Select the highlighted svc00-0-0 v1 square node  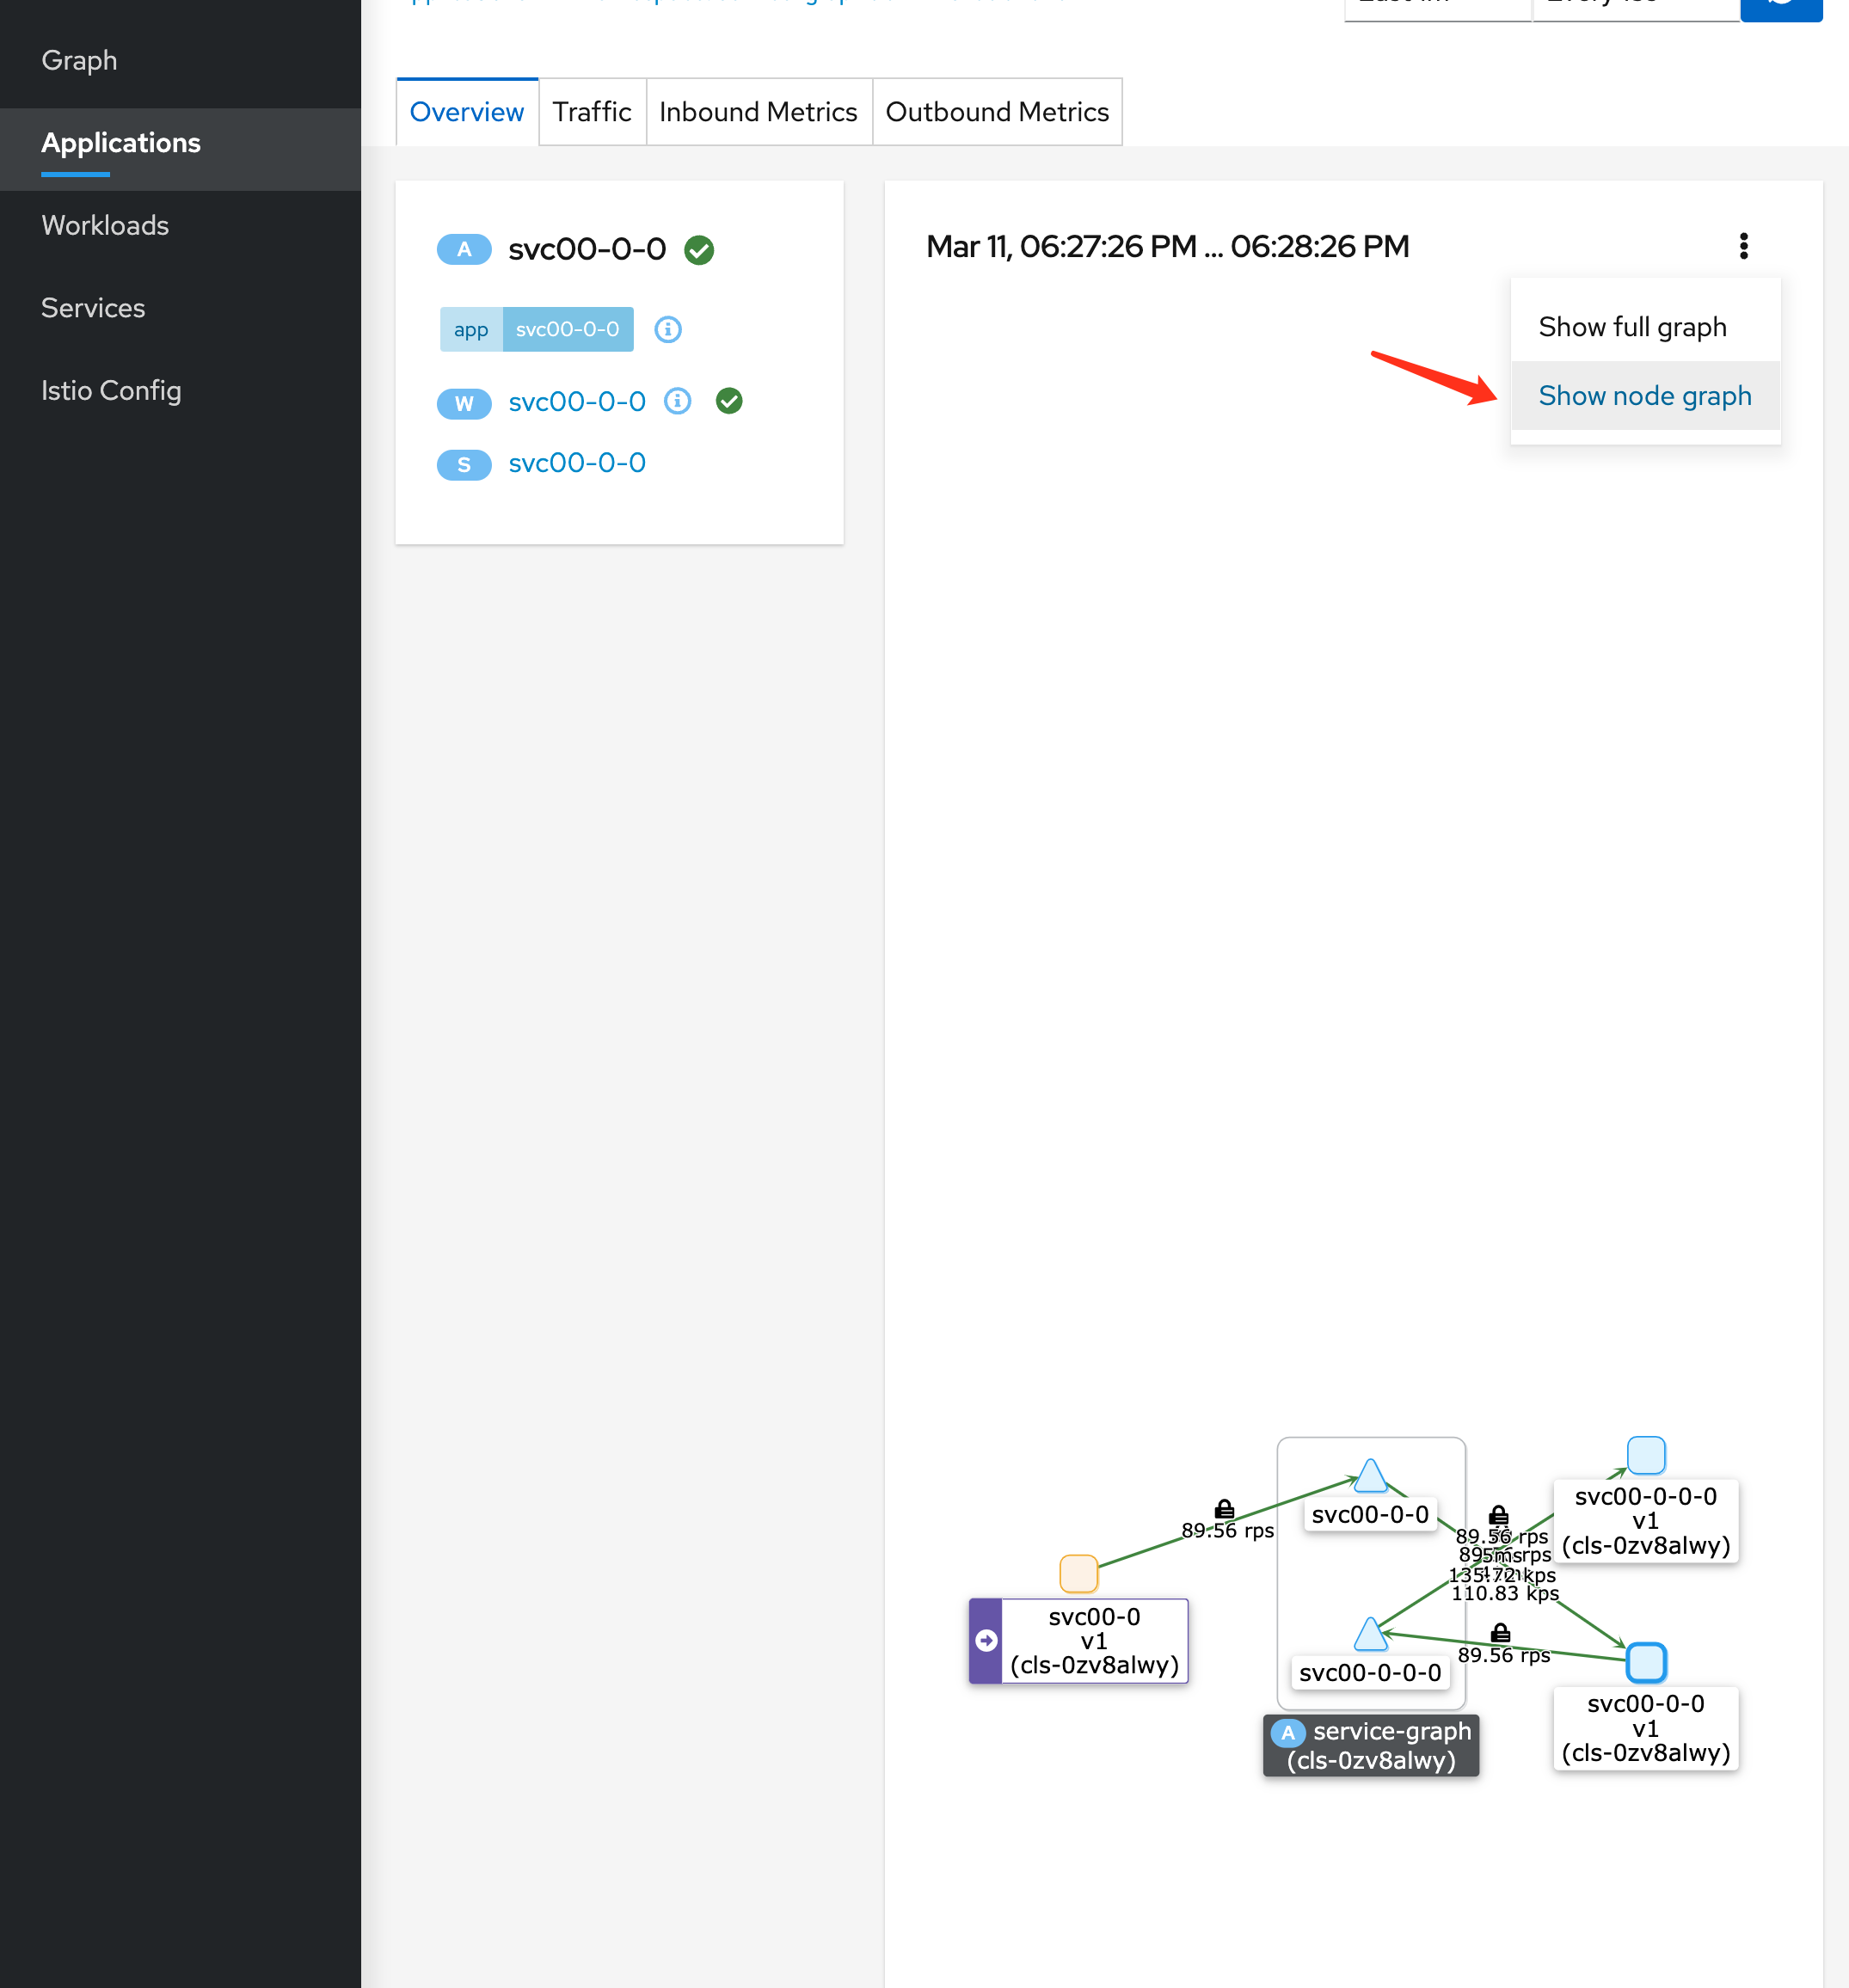[x=1646, y=1662]
